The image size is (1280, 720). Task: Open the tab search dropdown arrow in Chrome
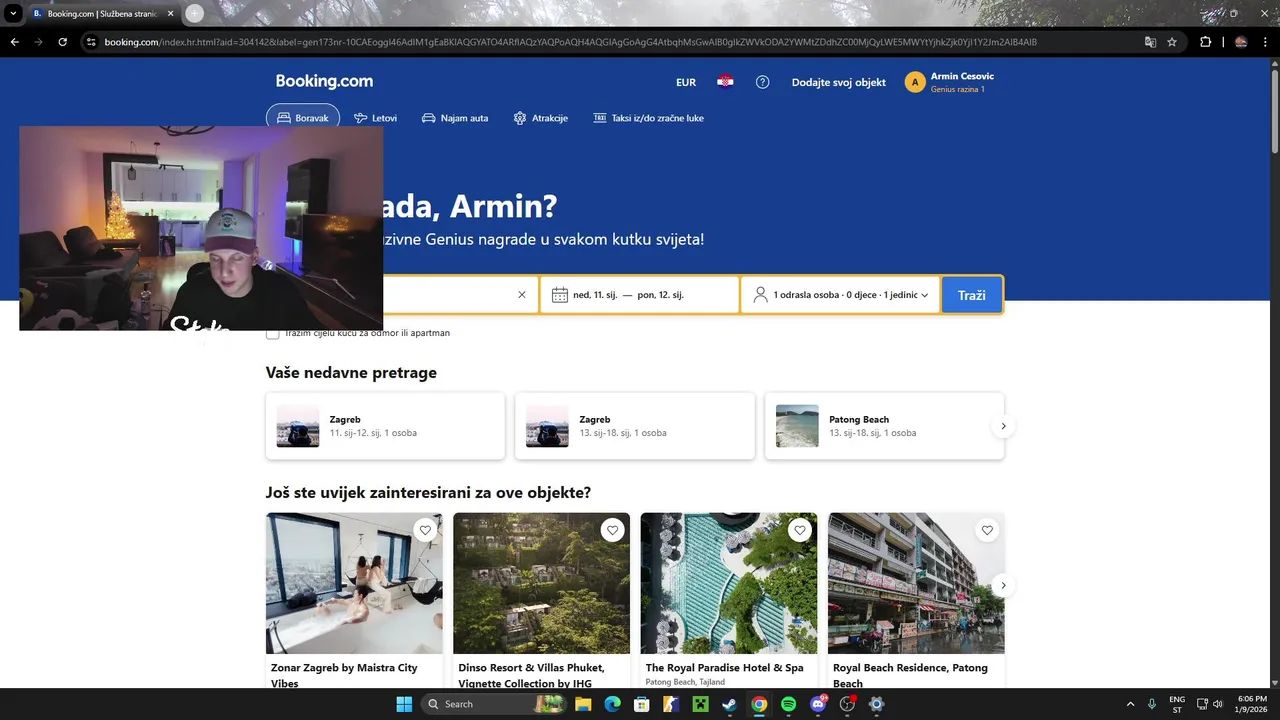pos(13,13)
